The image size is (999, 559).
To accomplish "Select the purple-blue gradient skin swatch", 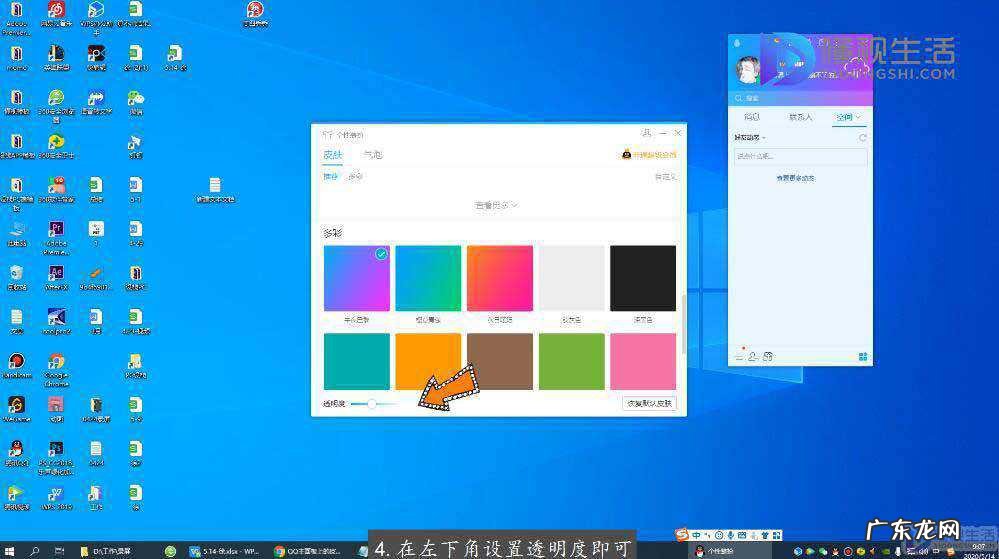I will click(357, 278).
